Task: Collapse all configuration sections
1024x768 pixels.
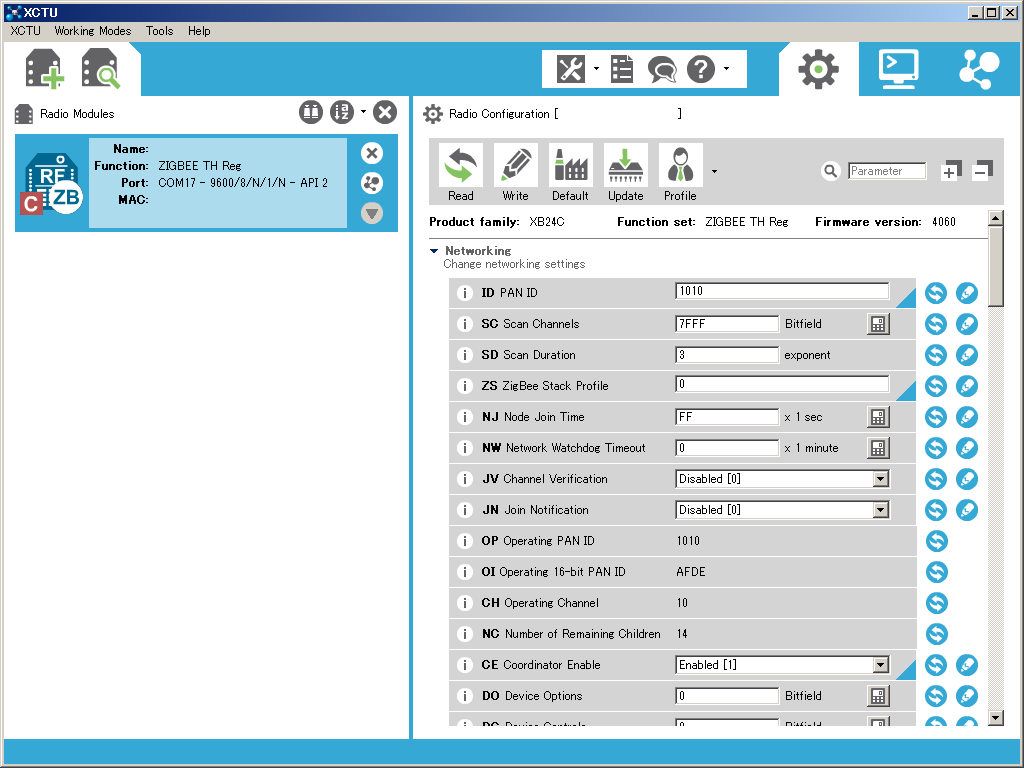Action: pyautogui.click(x=982, y=170)
